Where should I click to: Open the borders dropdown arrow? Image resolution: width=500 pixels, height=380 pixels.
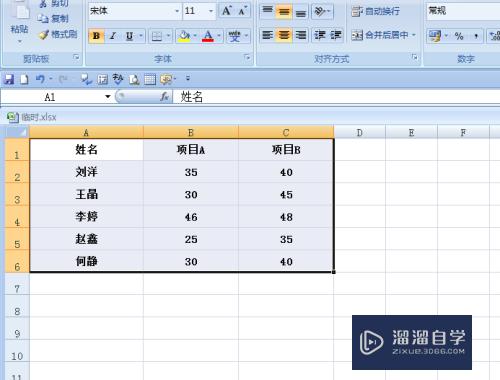tap(168, 36)
